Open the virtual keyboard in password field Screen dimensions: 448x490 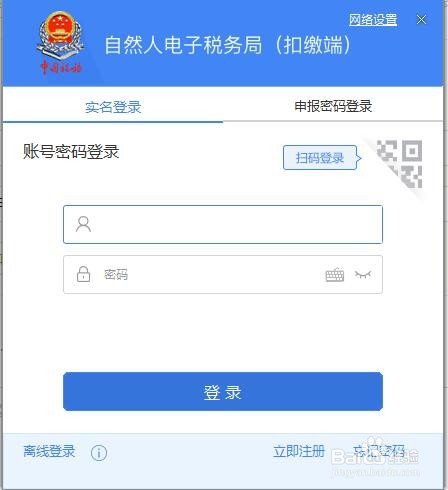tap(335, 275)
